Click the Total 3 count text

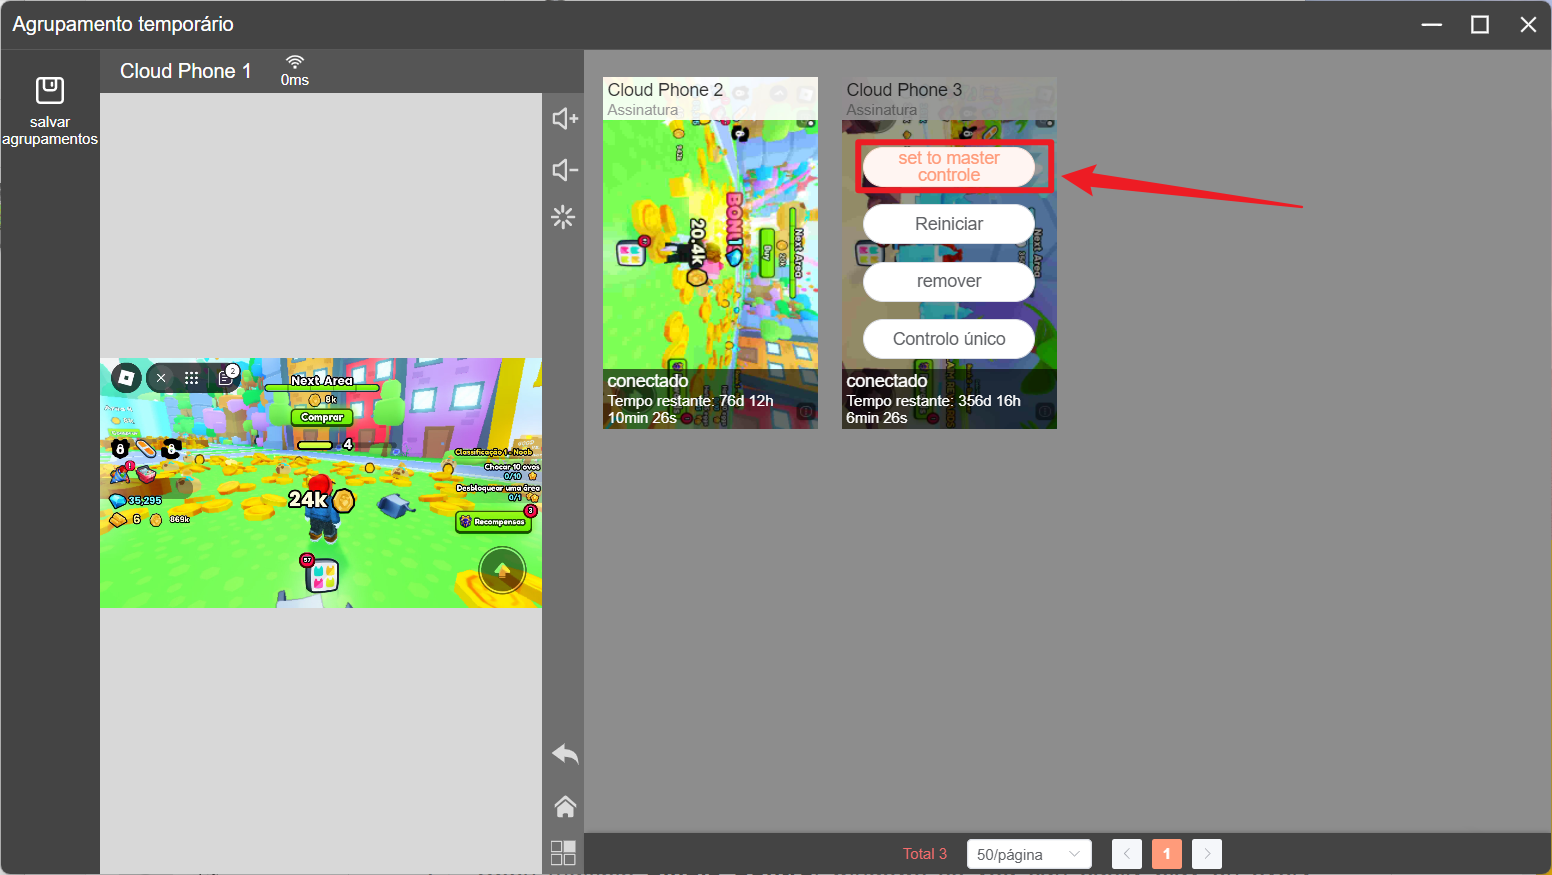pyautogui.click(x=925, y=854)
